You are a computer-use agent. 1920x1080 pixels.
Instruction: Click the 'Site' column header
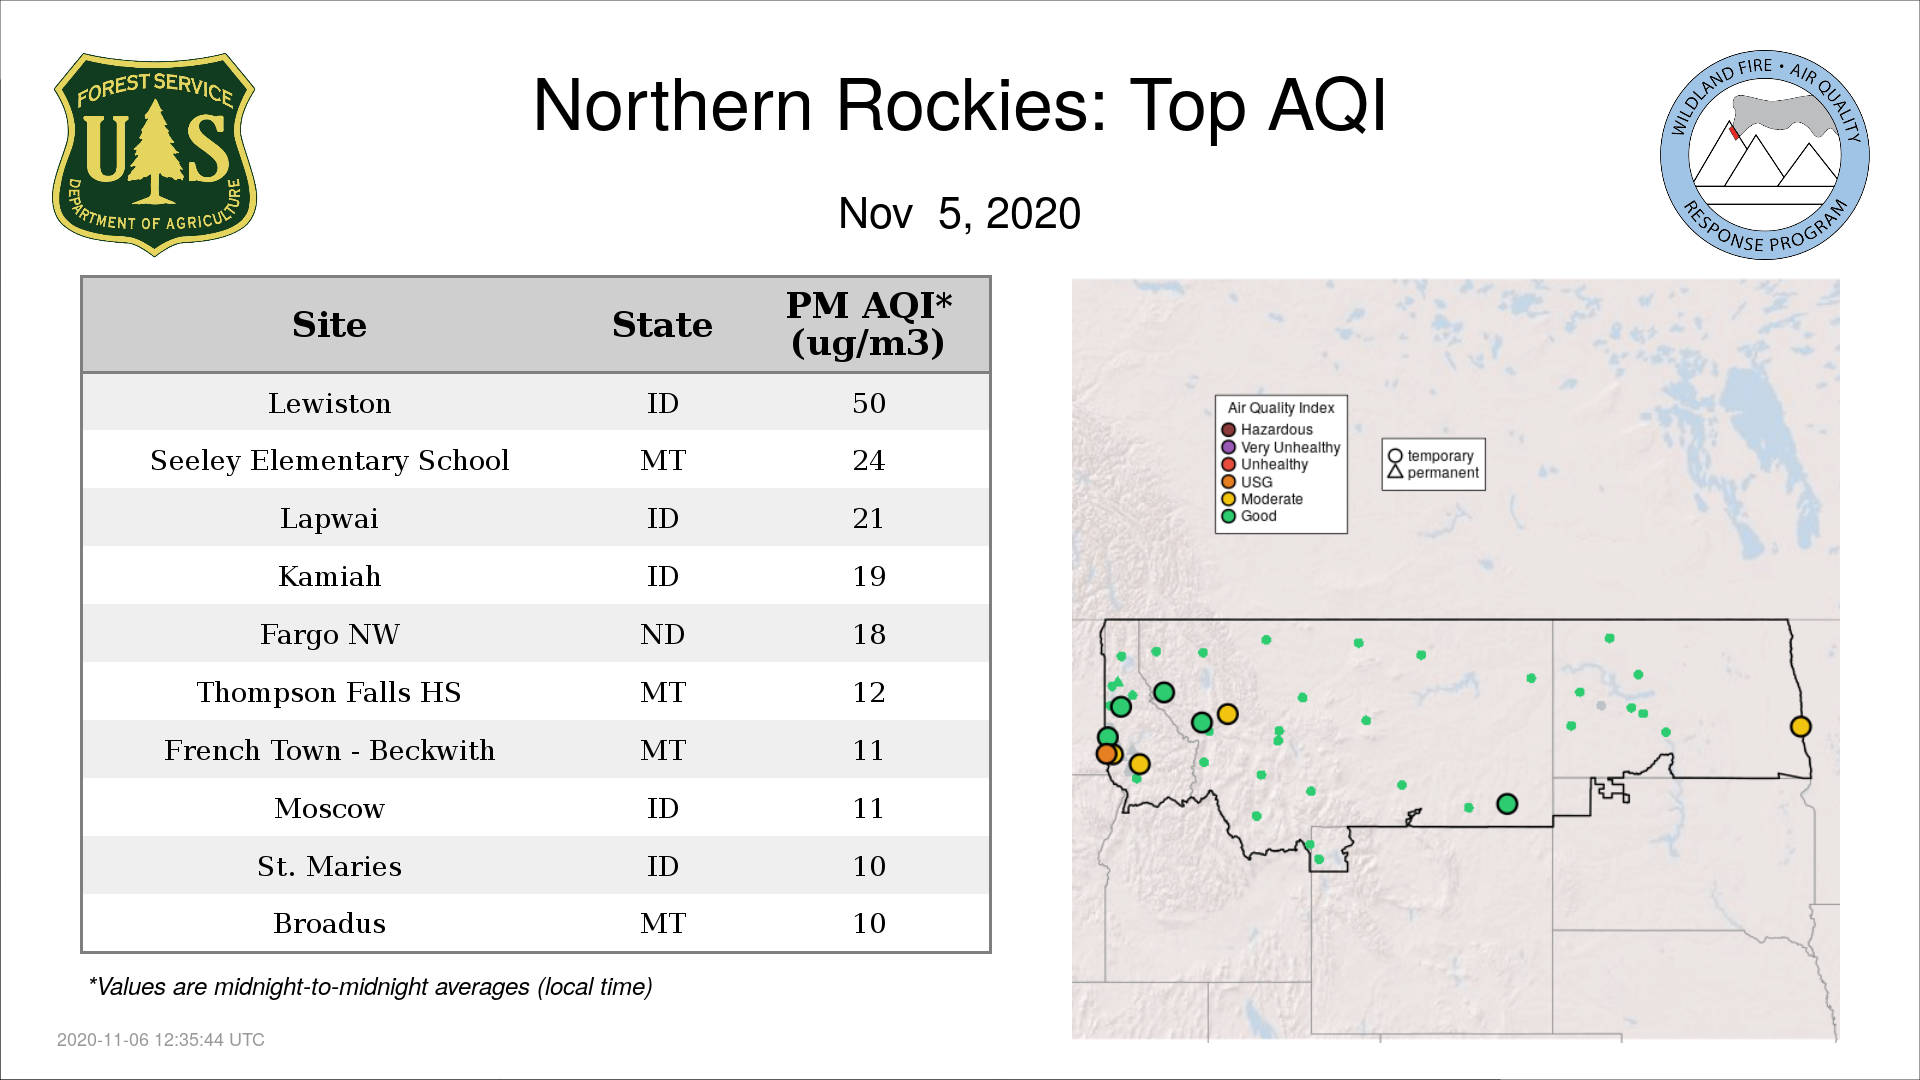(329, 325)
